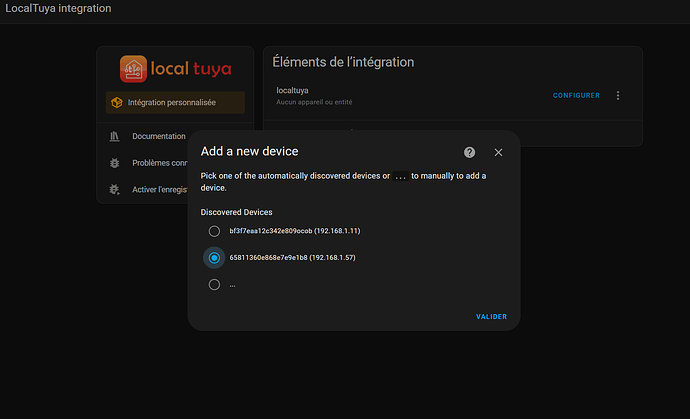Choose the "..." manual device radio option

point(214,285)
